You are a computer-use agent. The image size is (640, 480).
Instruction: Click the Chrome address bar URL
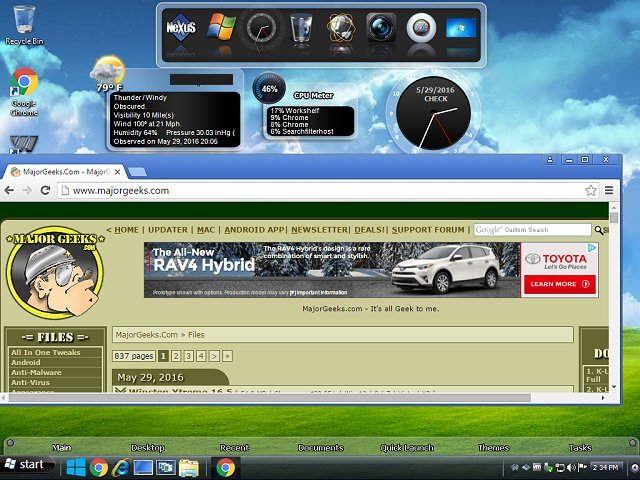[121, 190]
